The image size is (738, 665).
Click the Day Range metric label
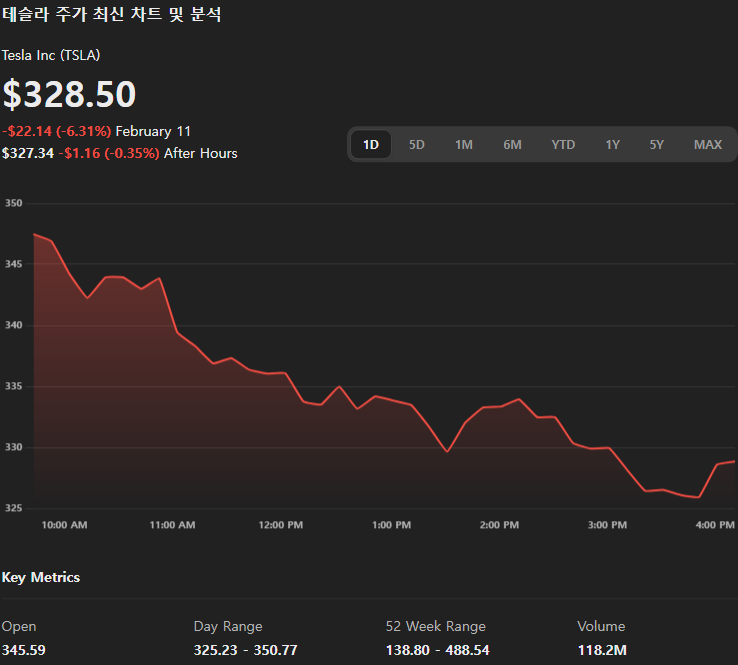pos(228,626)
